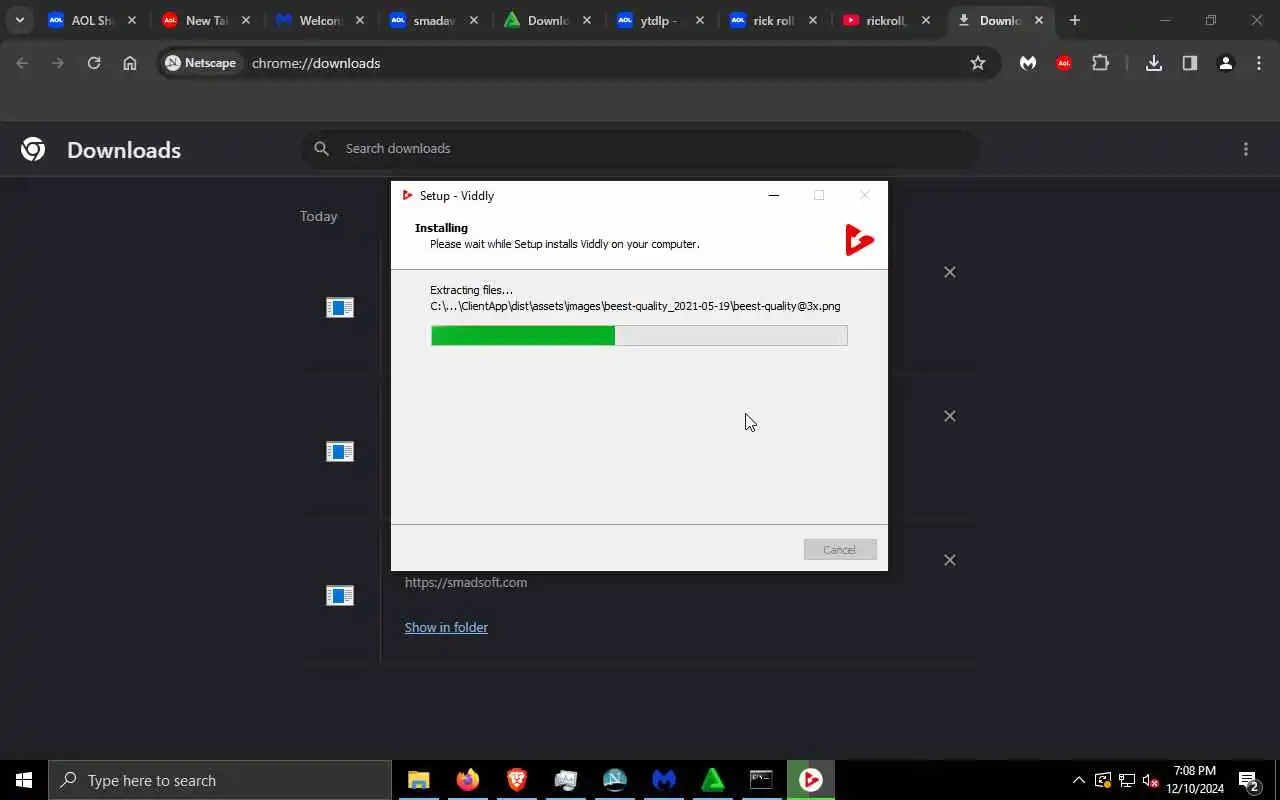Click the Netscape site info chip

(x=201, y=63)
